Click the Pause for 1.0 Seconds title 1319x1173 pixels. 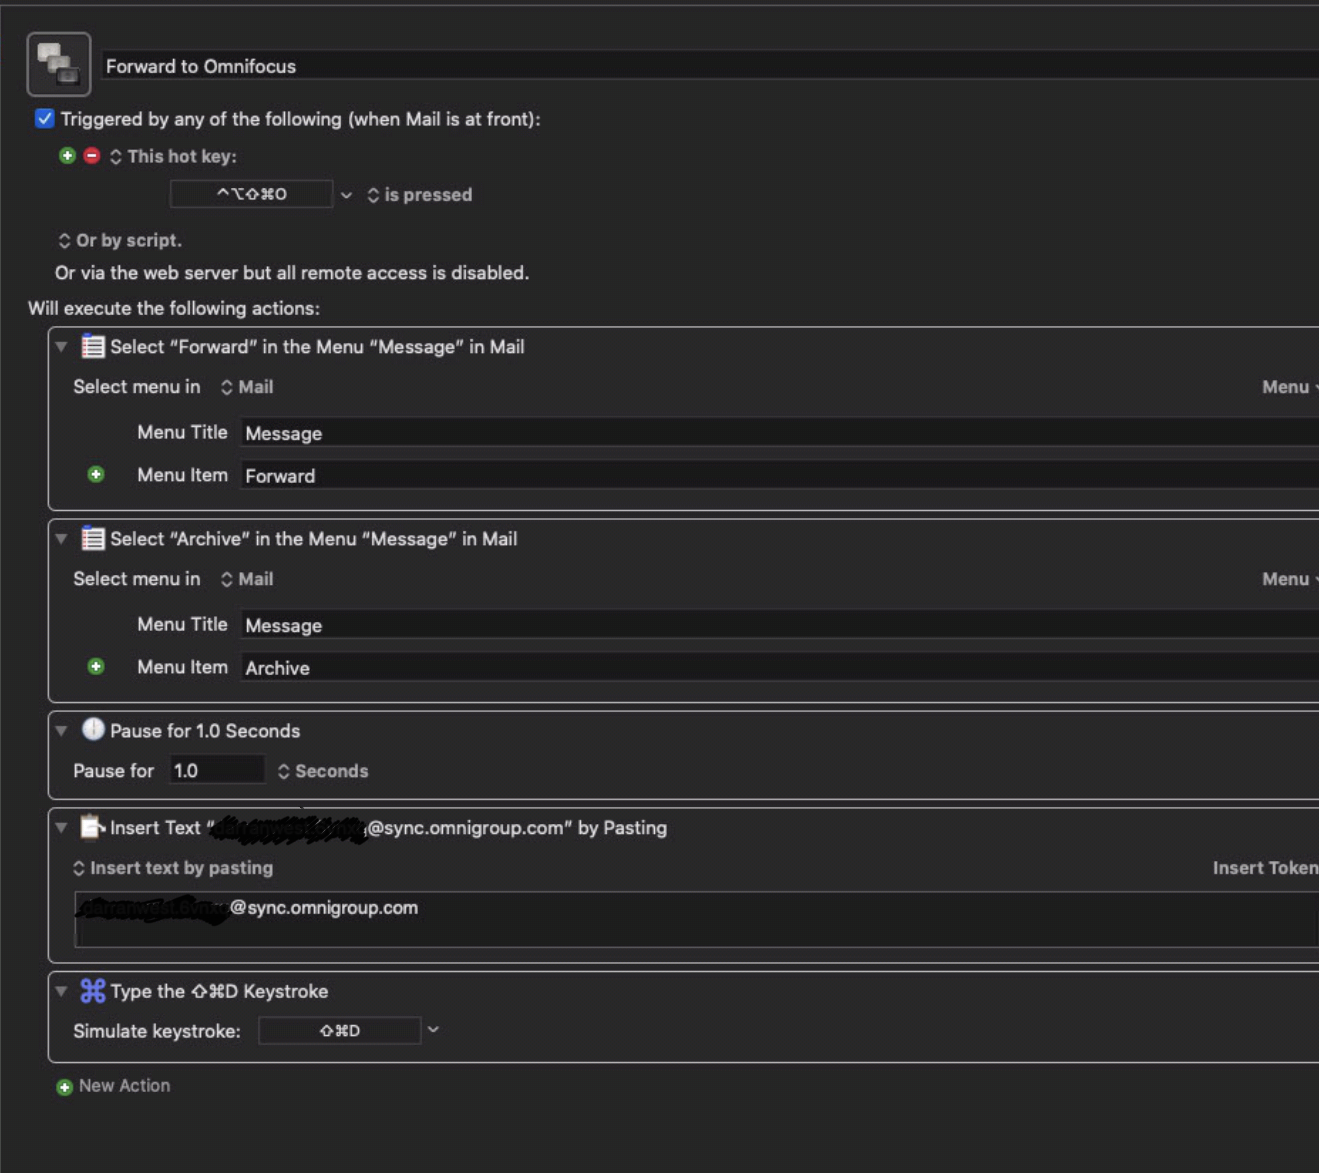coord(205,731)
